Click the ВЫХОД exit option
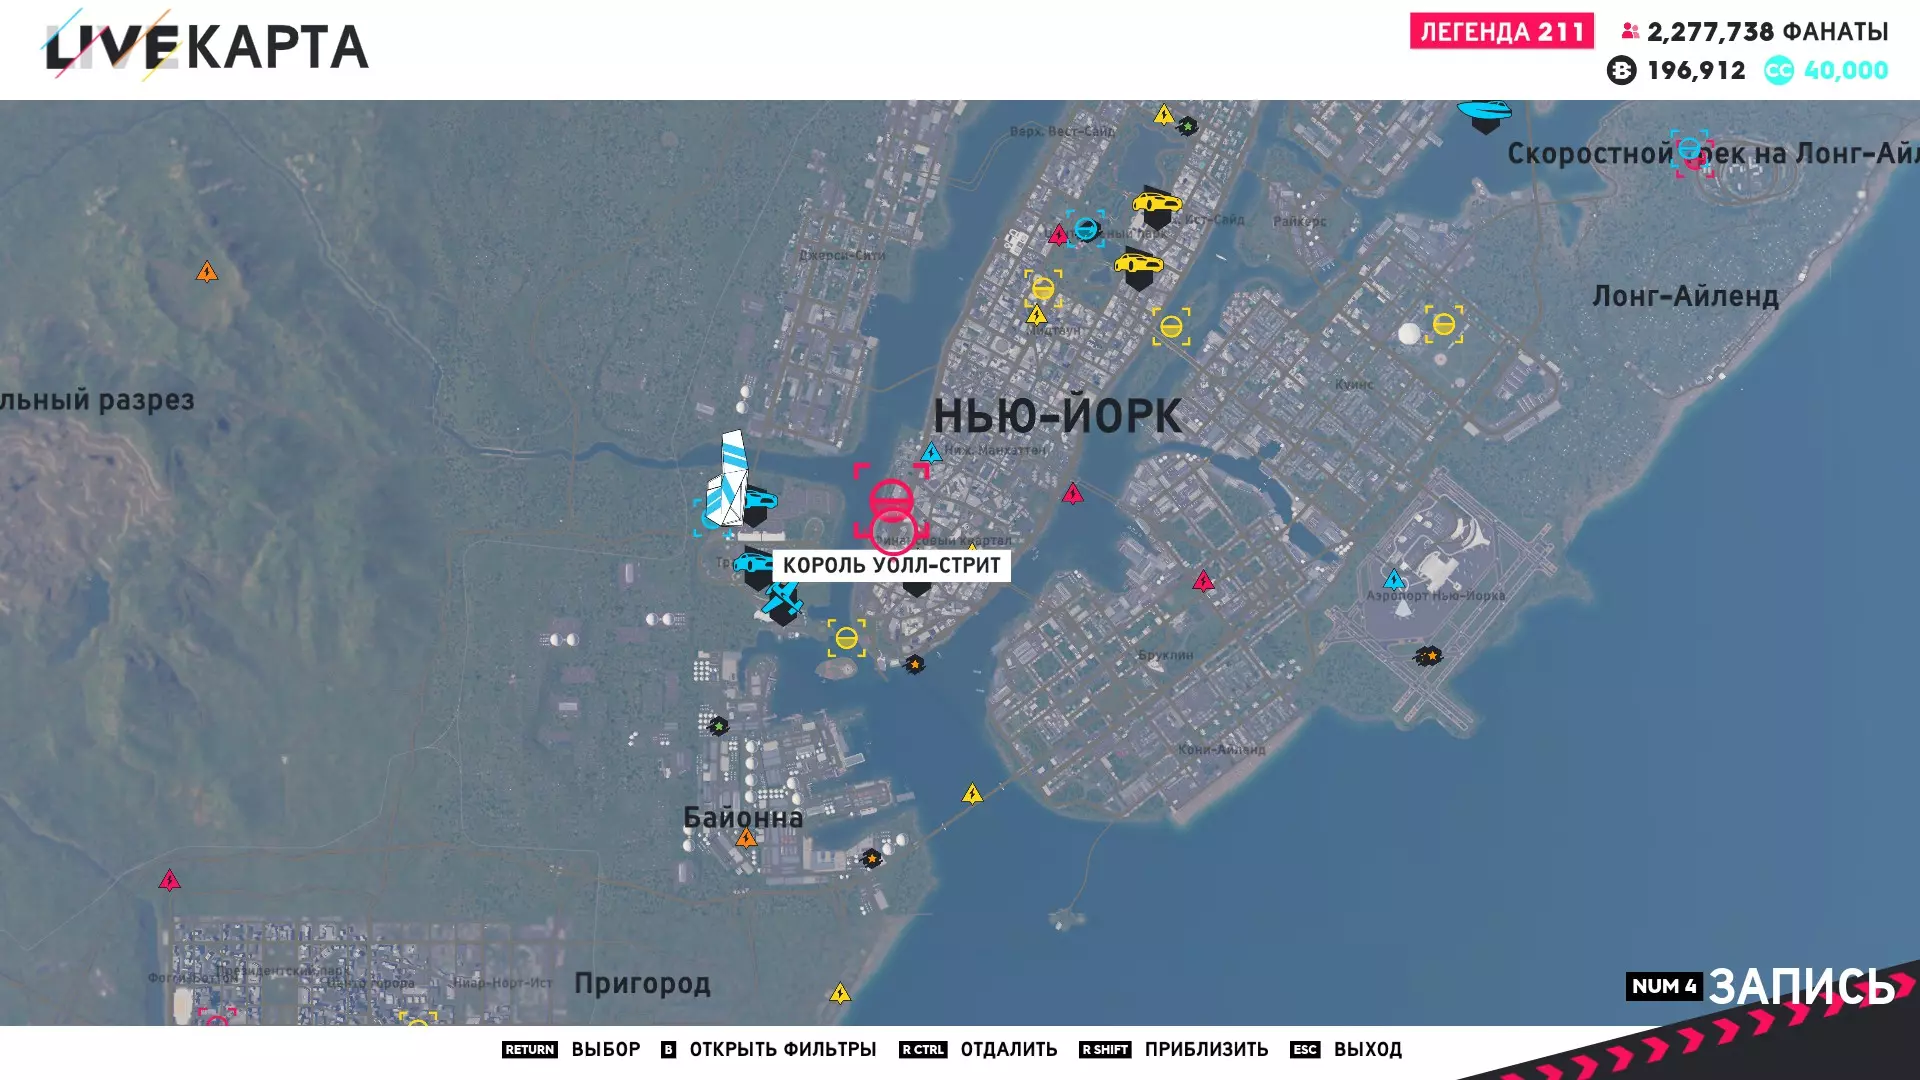 pos(1366,1049)
